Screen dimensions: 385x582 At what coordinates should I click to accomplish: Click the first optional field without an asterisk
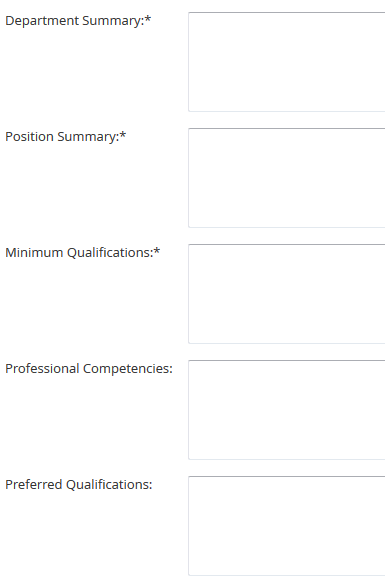(x=287, y=410)
